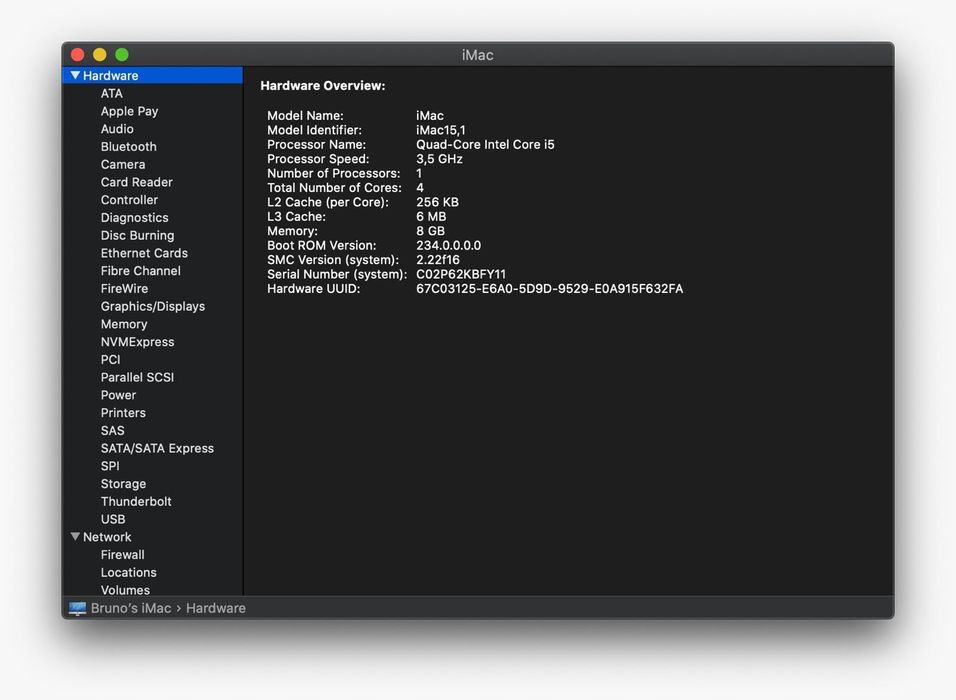Click the computer icon in the path bar
Screen dimensions: 956x700
77,608
